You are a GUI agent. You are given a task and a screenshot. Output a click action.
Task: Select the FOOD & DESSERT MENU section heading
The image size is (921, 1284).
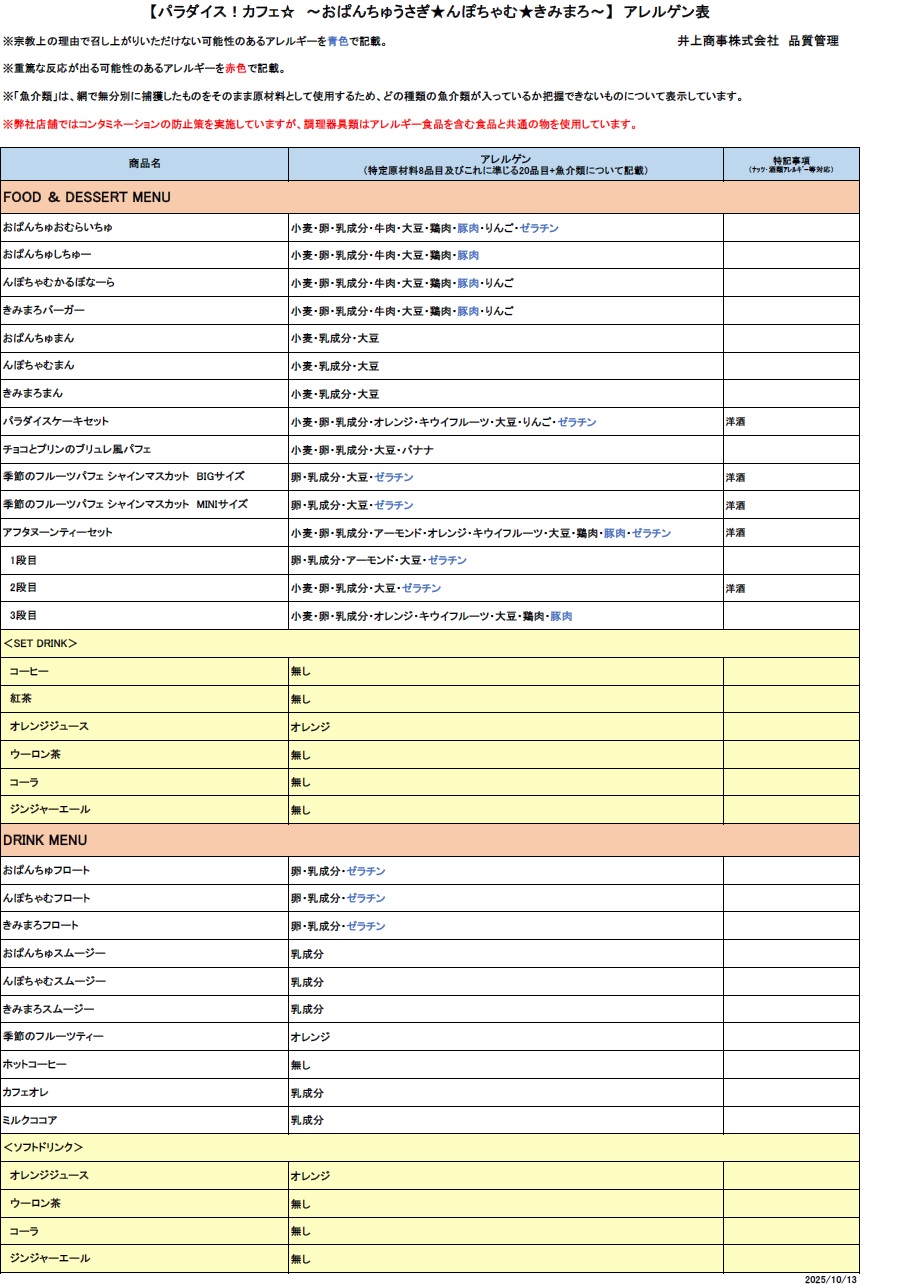pyautogui.click(x=87, y=197)
